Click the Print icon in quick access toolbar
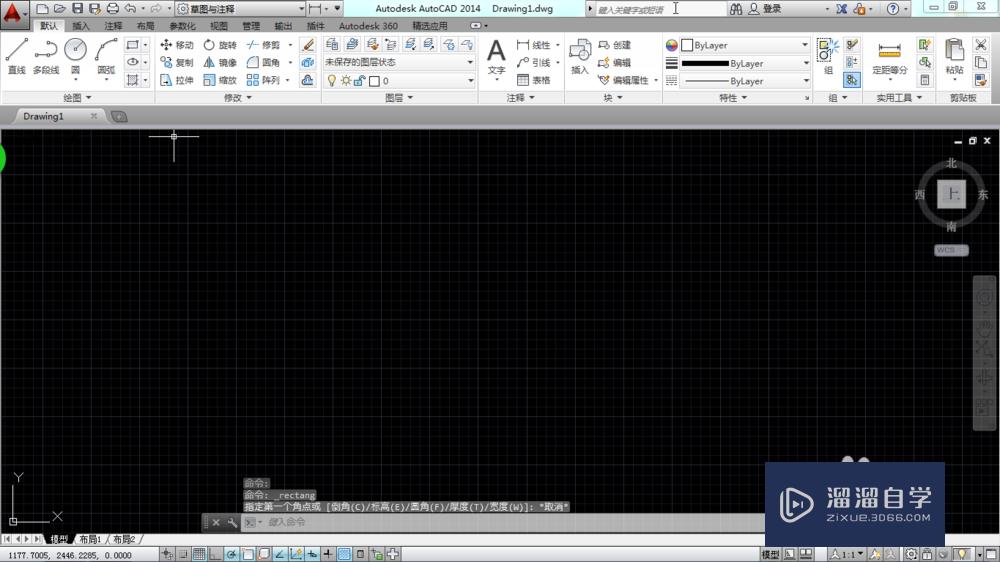Screen dimensions: 1000x562 pyautogui.click(x=113, y=8)
